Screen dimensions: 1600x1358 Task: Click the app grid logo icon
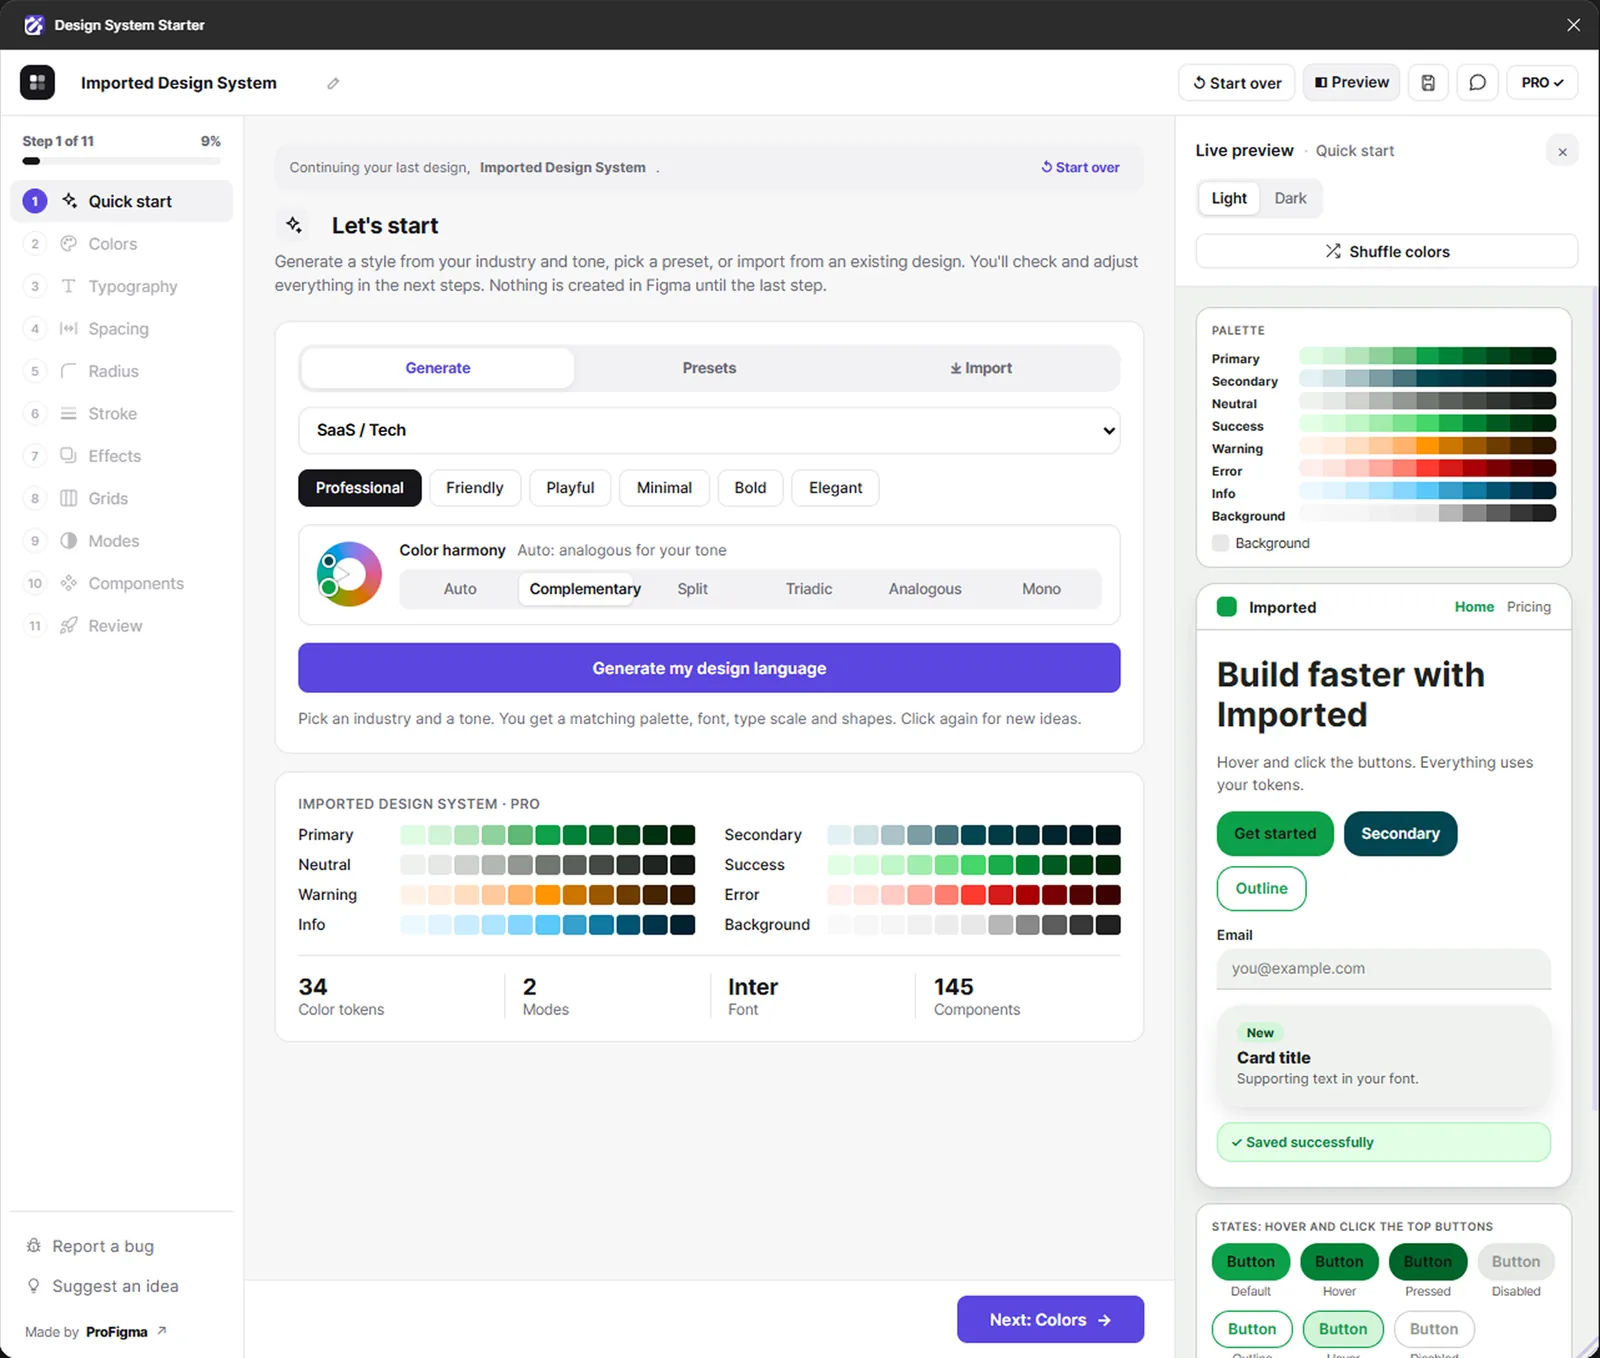pos(37,83)
